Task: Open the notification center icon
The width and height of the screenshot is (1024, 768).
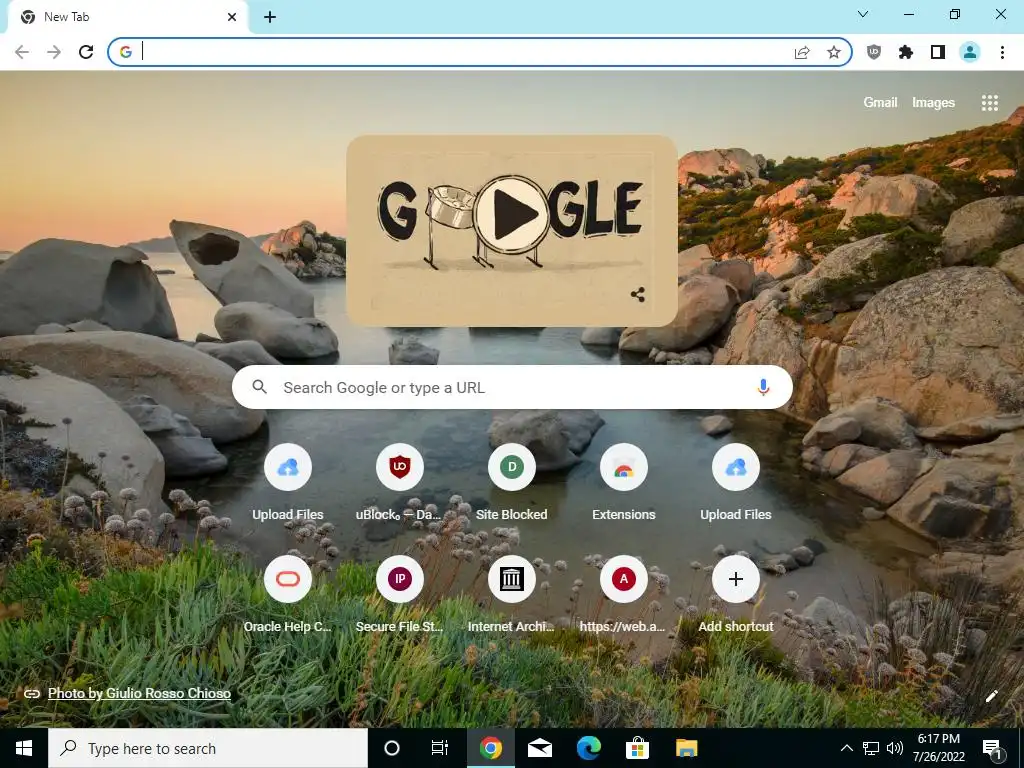Action: [x=992, y=748]
